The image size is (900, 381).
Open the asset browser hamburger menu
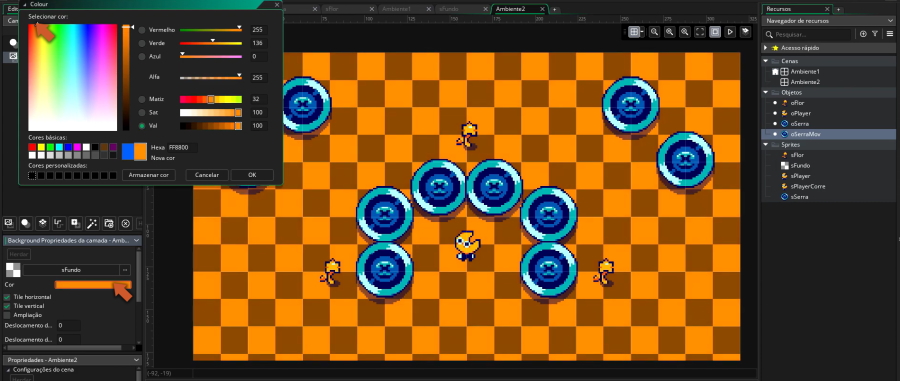tap(890, 34)
